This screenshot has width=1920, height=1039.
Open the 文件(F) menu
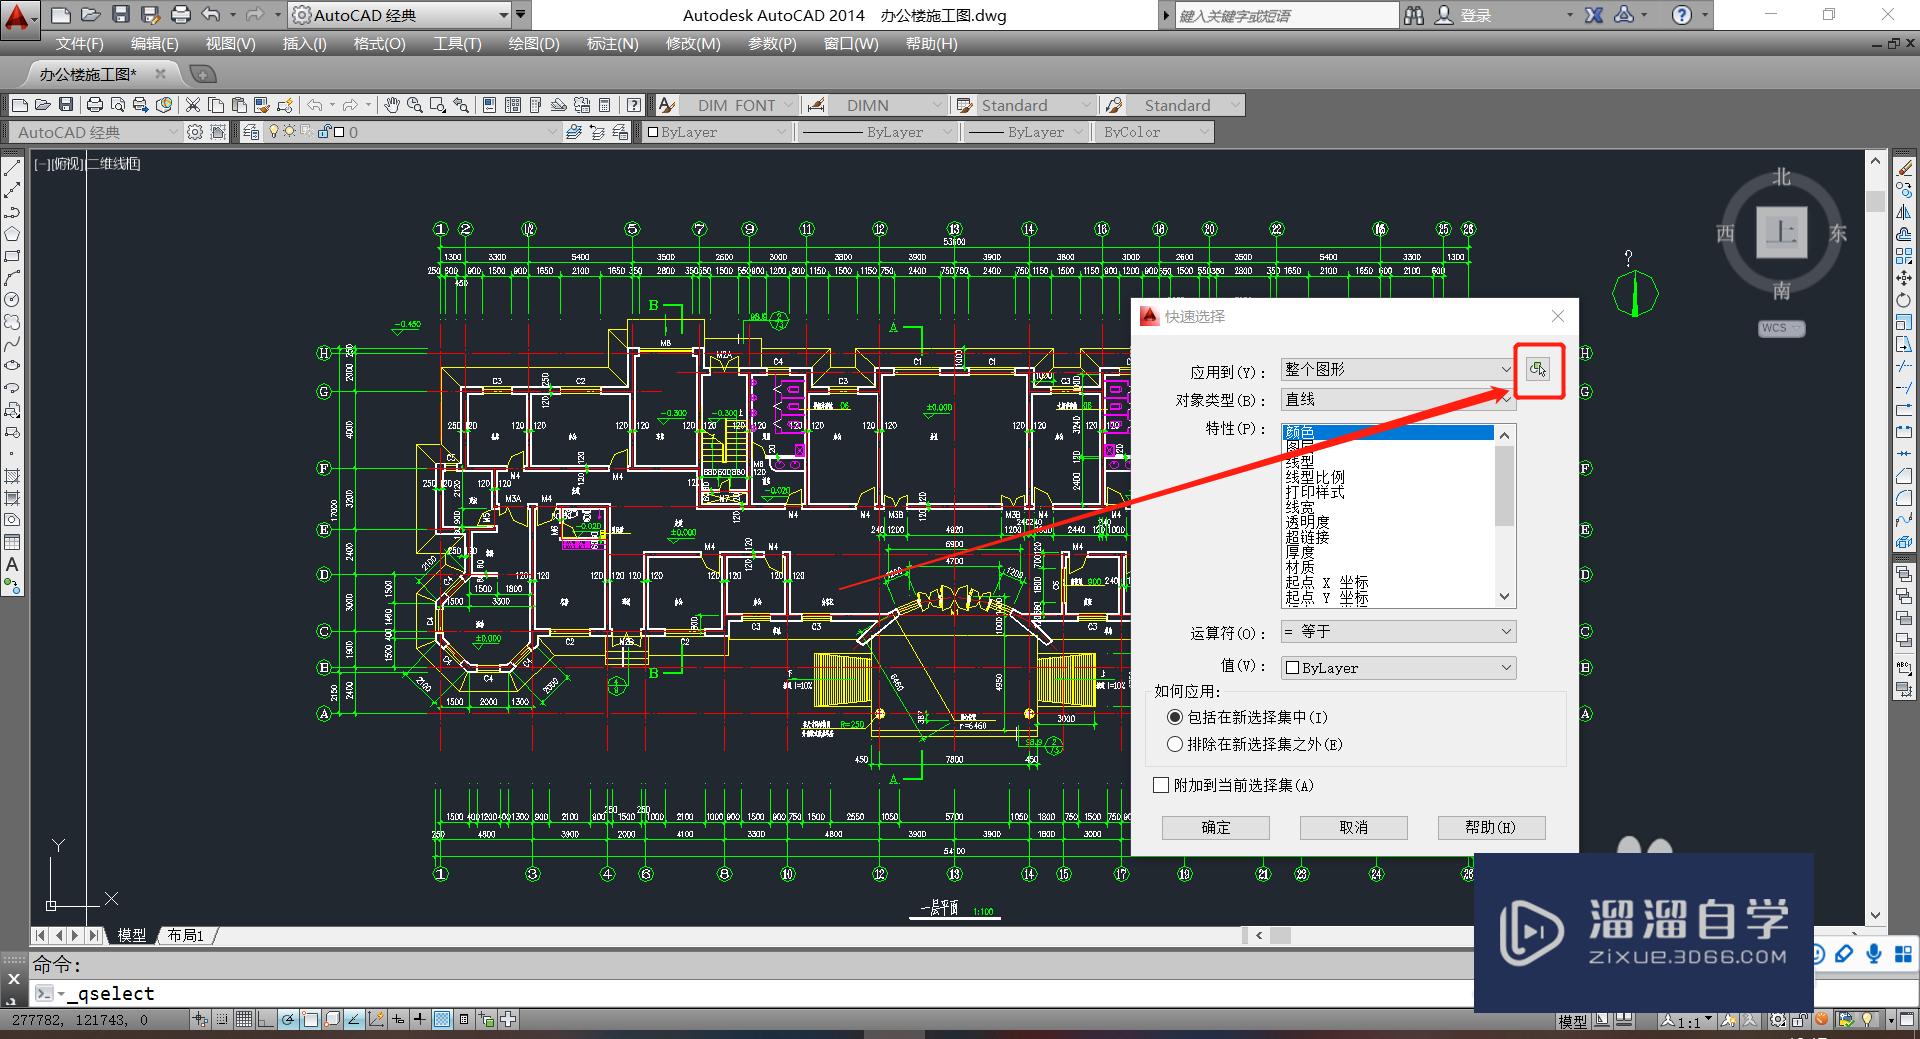pos(80,44)
